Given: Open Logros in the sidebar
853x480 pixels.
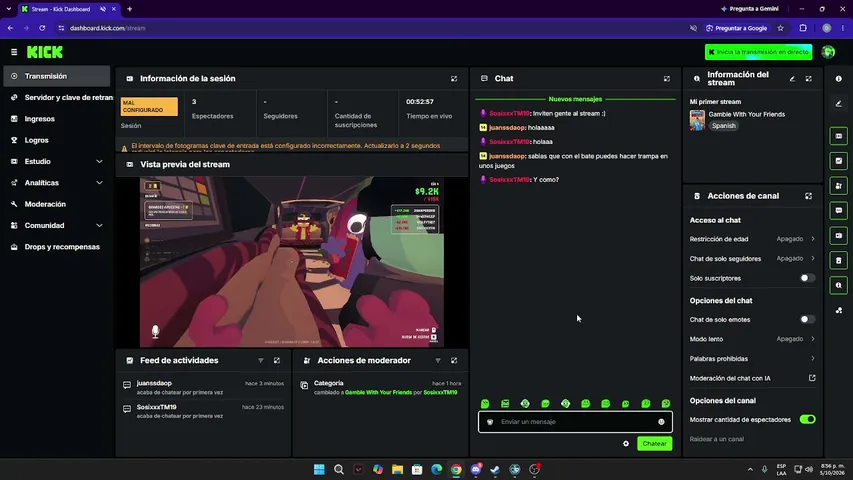Looking at the screenshot, I should coord(57,140).
